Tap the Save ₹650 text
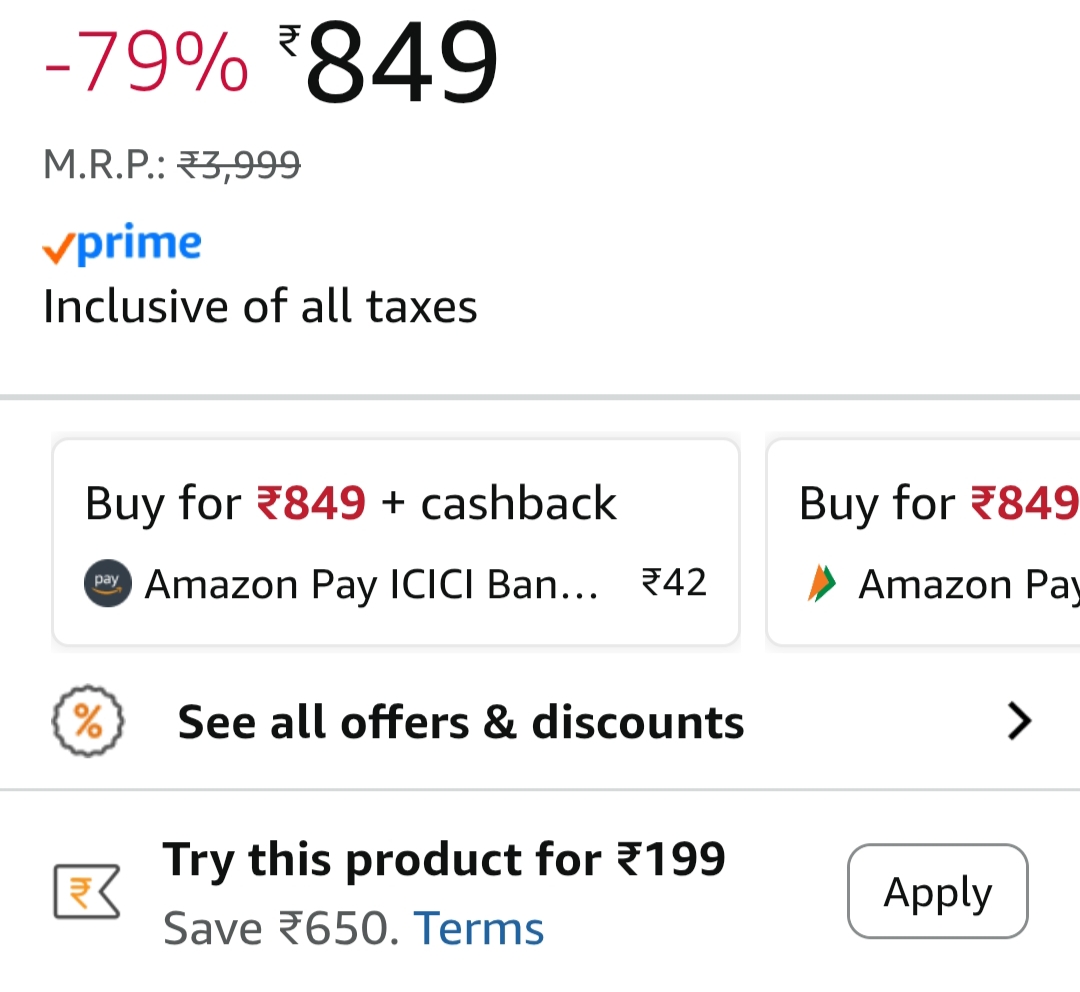The height and width of the screenshot is (992, 1080). tap(280, 928)
